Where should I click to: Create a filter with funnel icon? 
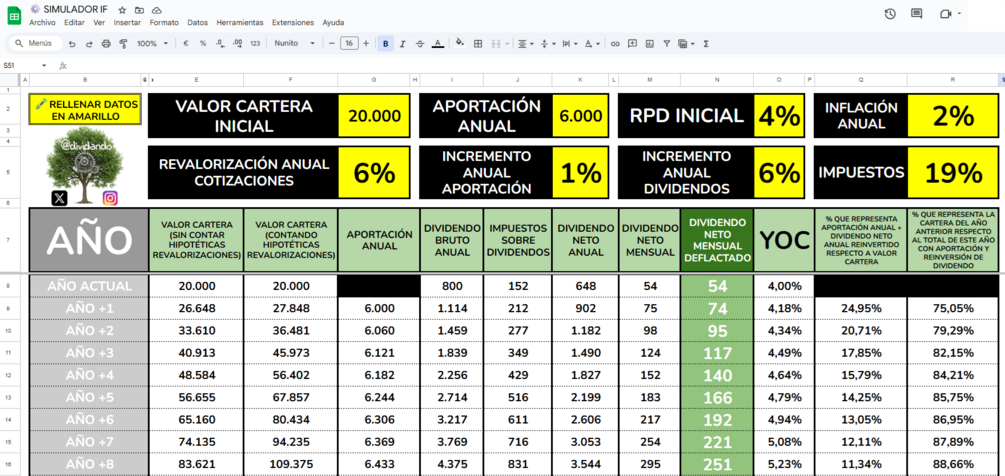pyautogui.click(x=667, y=44)
